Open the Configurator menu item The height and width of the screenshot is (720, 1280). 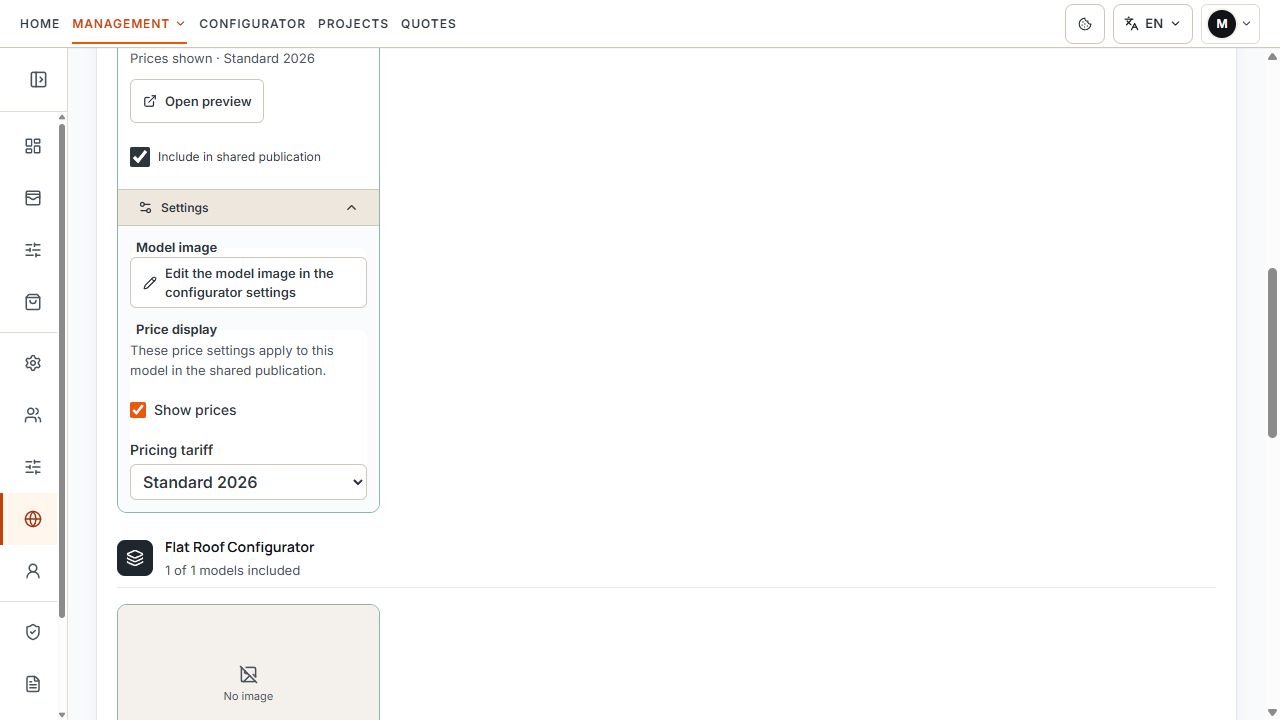click(x=252, y=23)
